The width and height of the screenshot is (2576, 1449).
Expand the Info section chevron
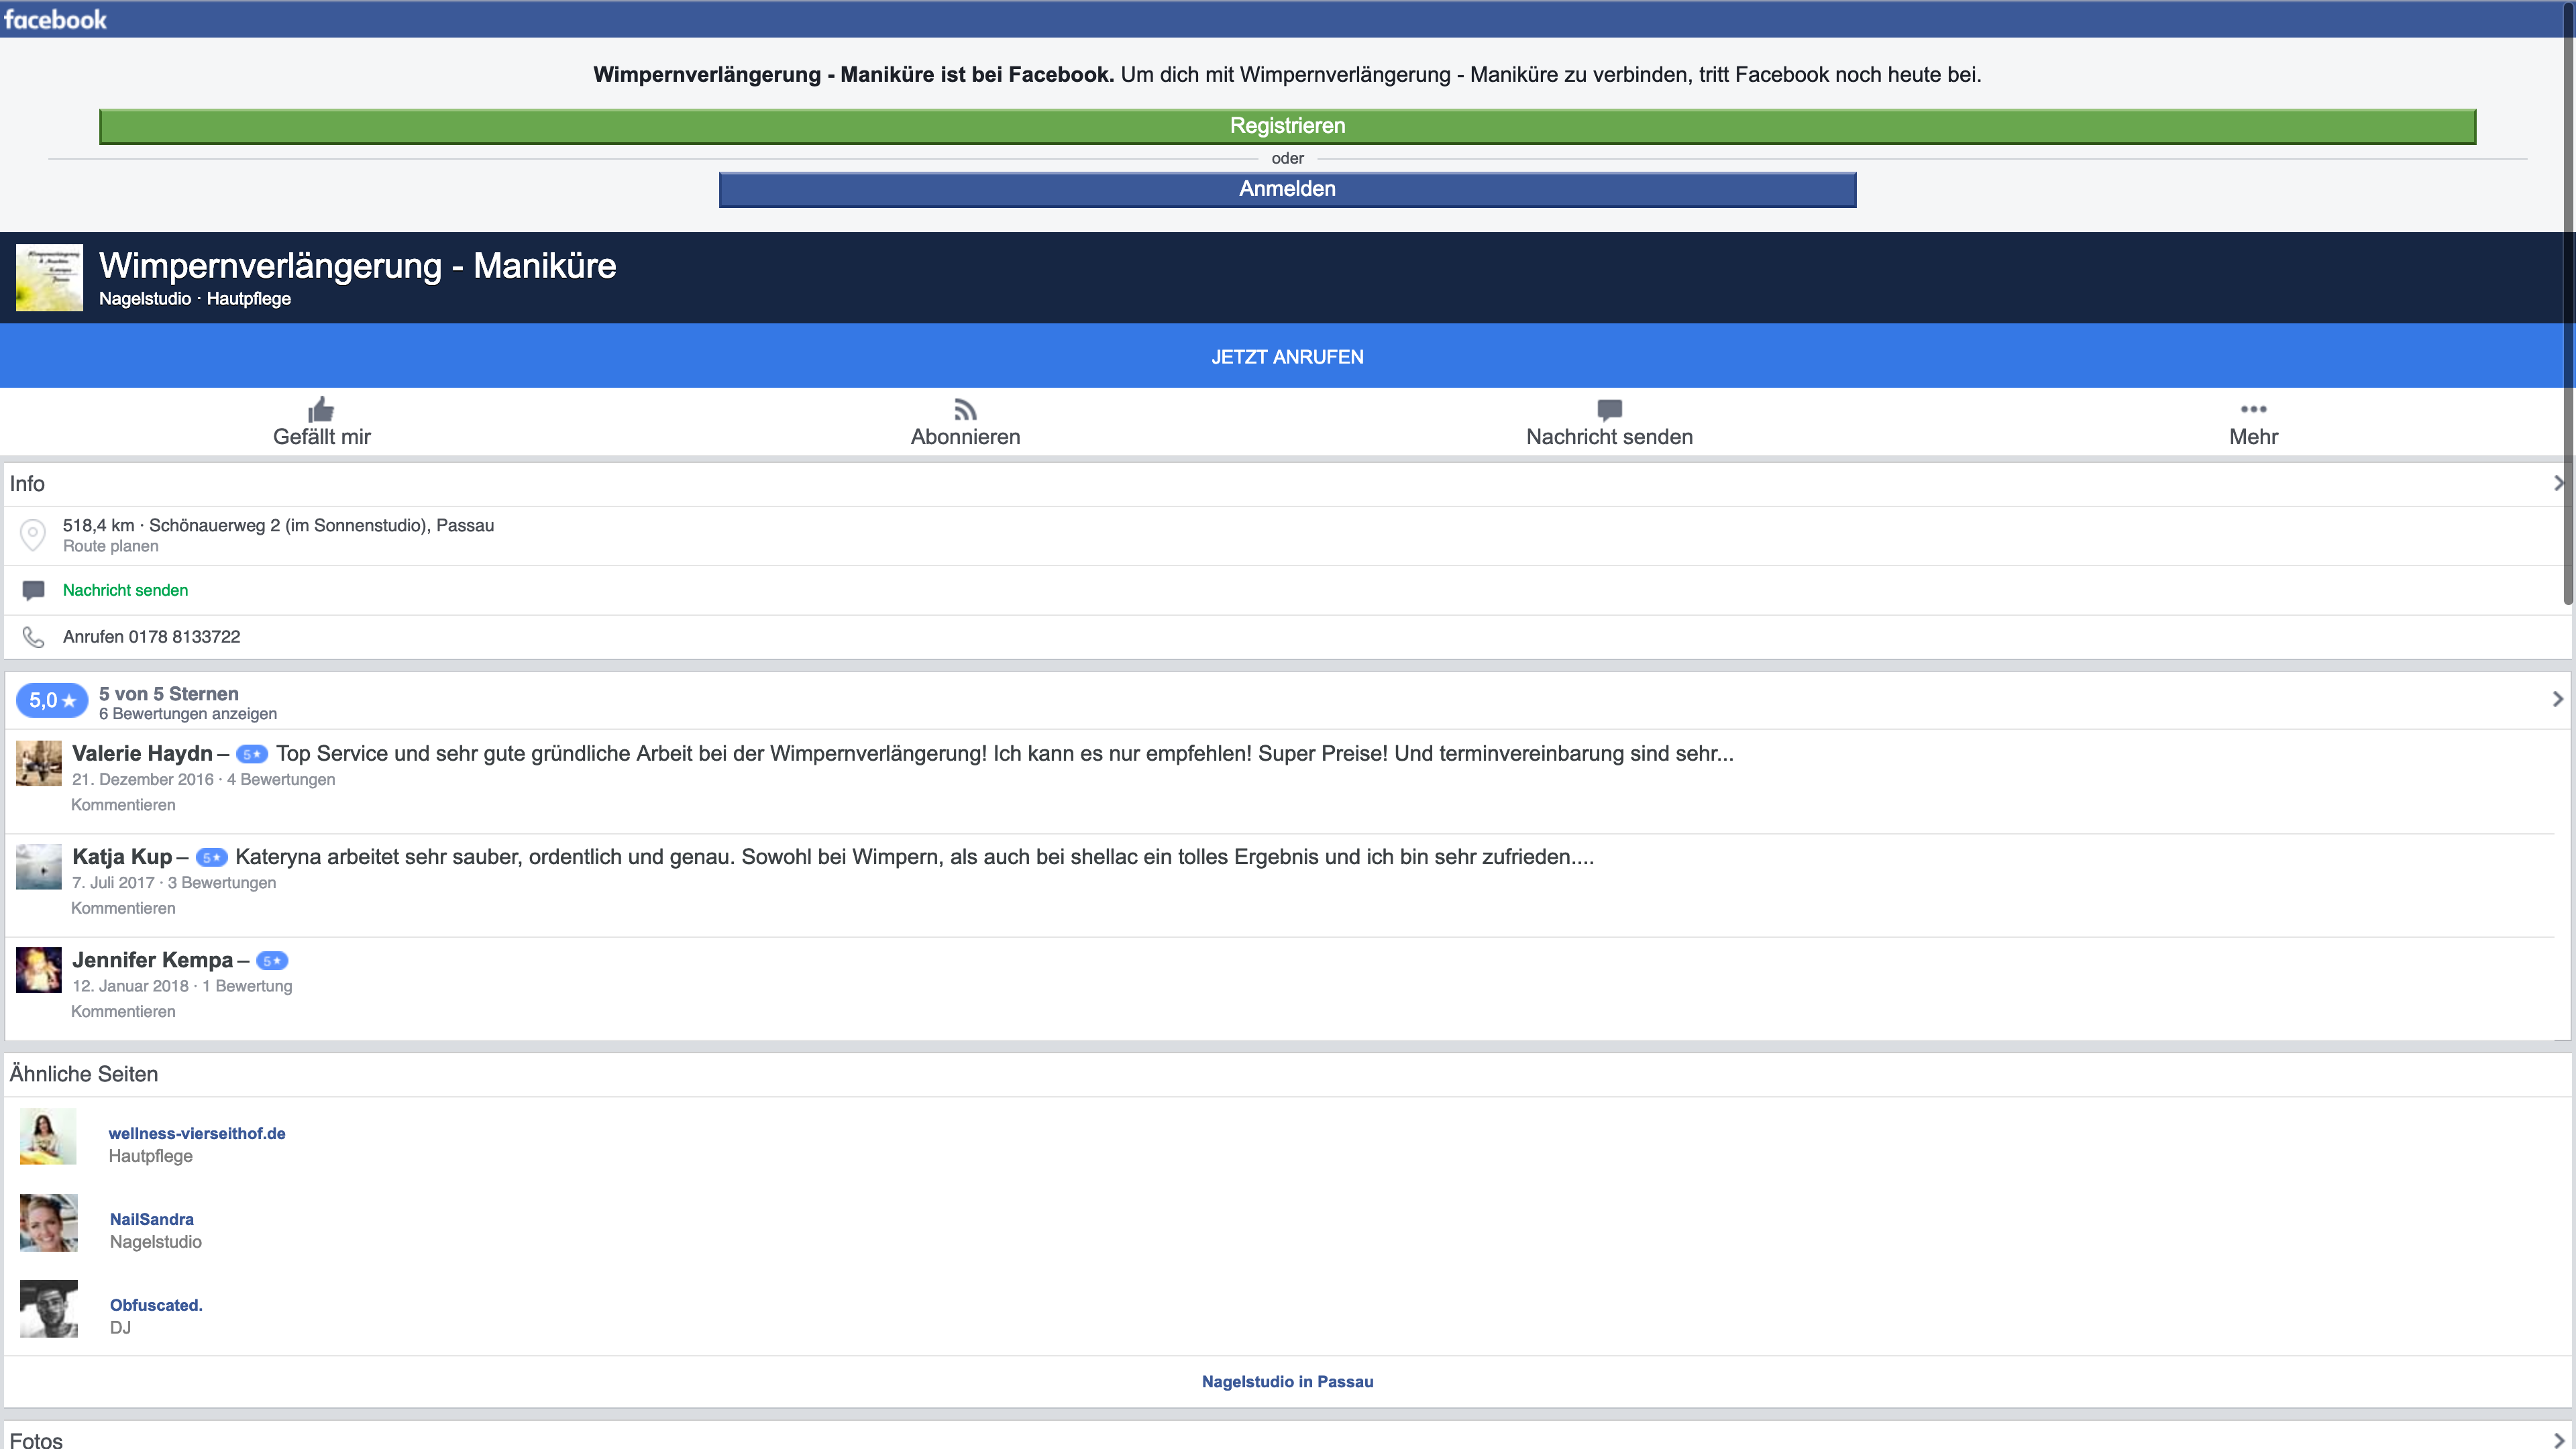(2558, 483)
